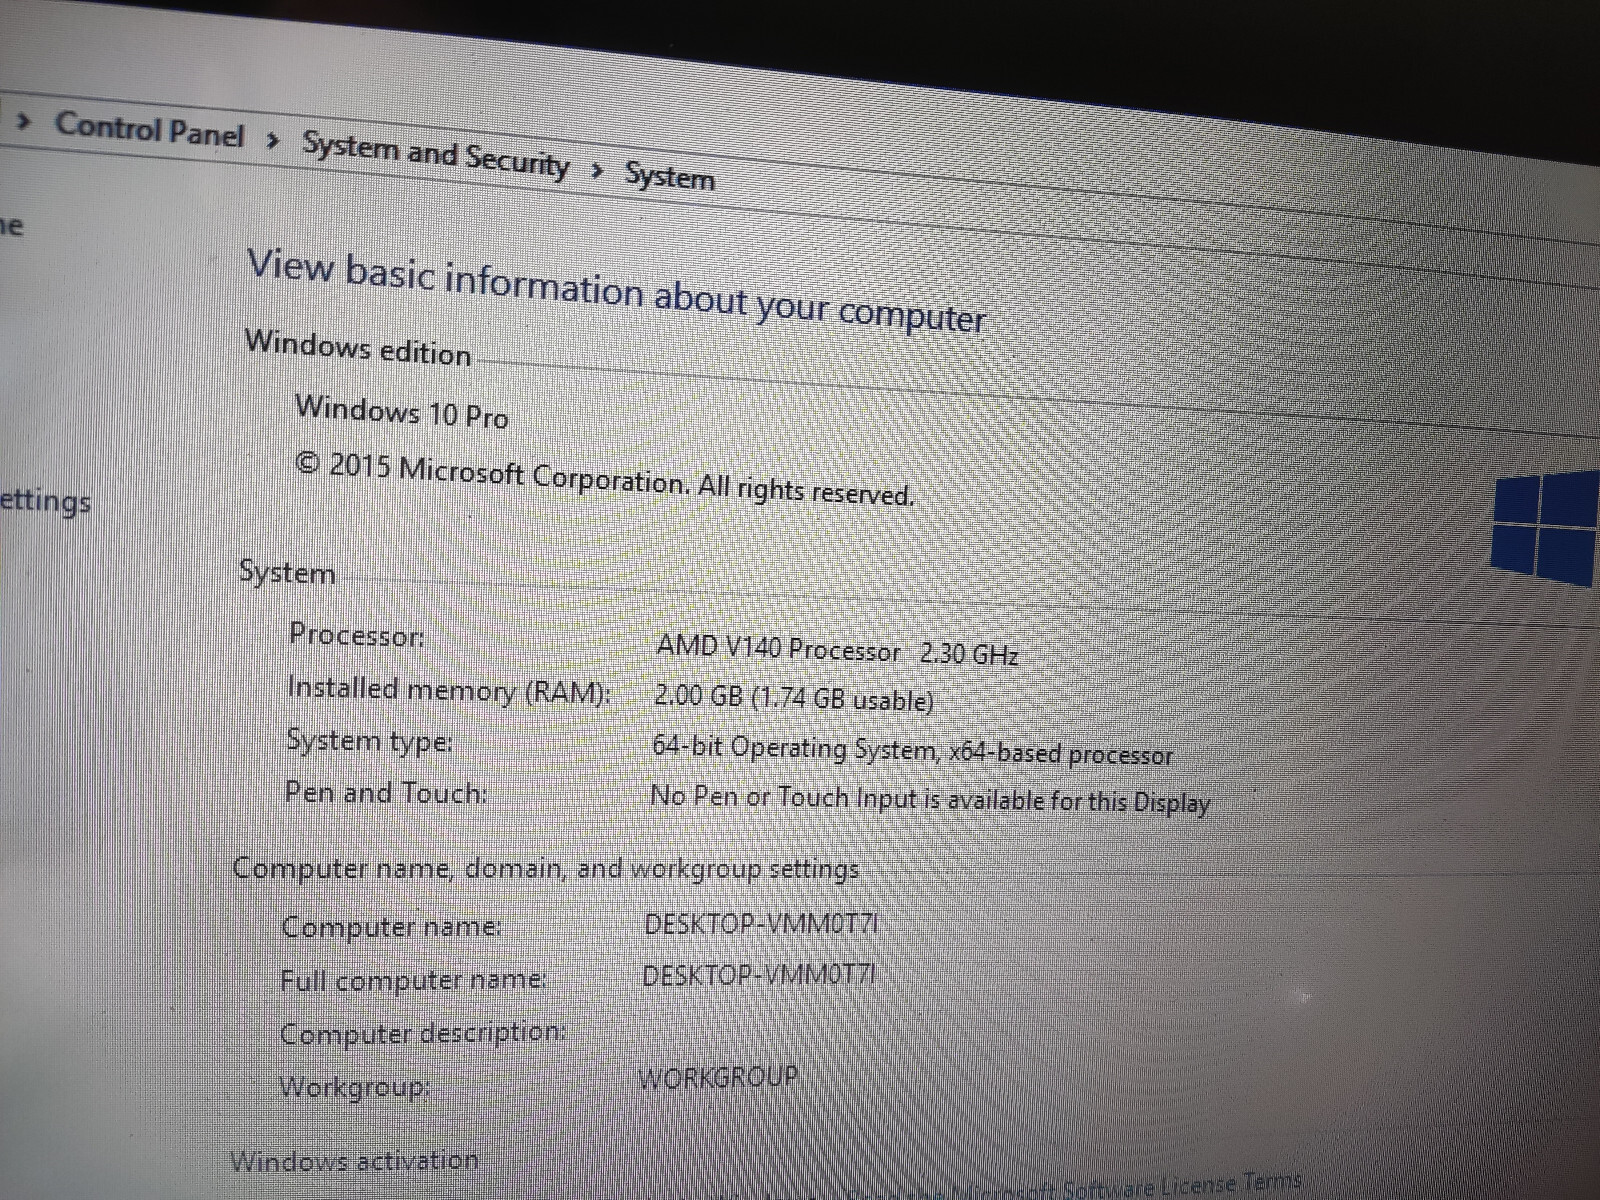Click 'Computer name, domain, and workgroup settings' heading
The width and height of the screenshot is (1600, 1200).
click(546, 868)
